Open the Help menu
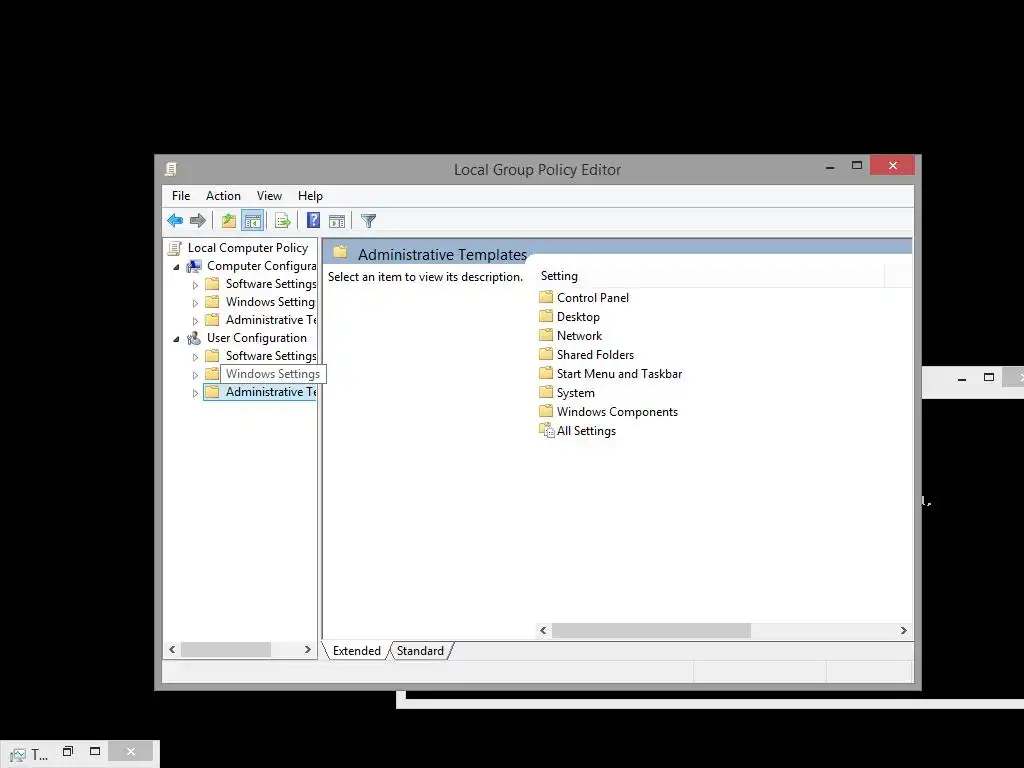This screenshot has width=1024, height=768. [310, 196]
